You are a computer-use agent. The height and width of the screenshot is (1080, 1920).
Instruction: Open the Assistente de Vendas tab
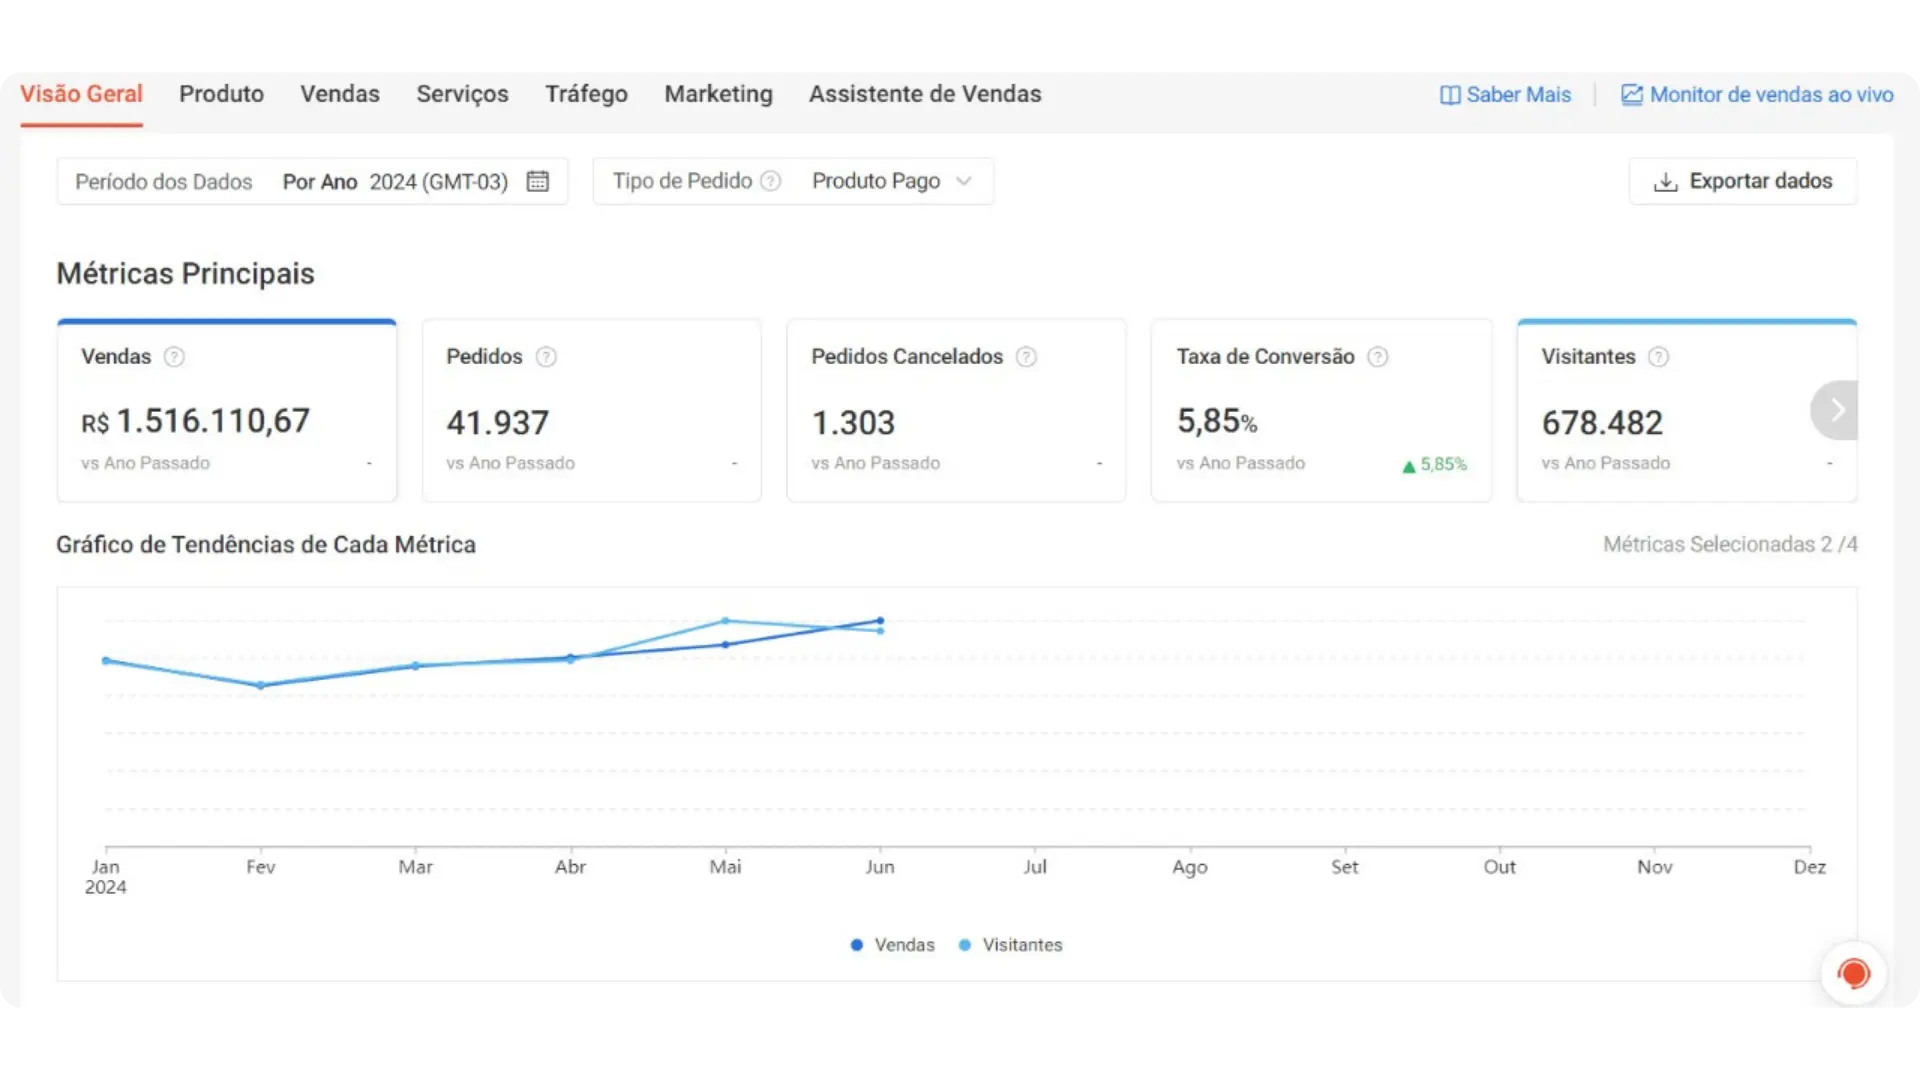(x=925, y=94)
